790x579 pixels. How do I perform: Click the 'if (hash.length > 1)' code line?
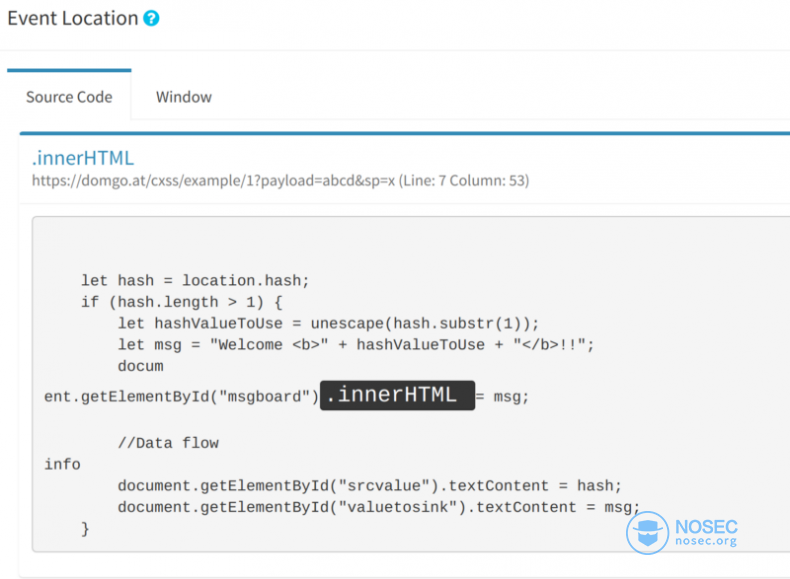click(182, 302)
